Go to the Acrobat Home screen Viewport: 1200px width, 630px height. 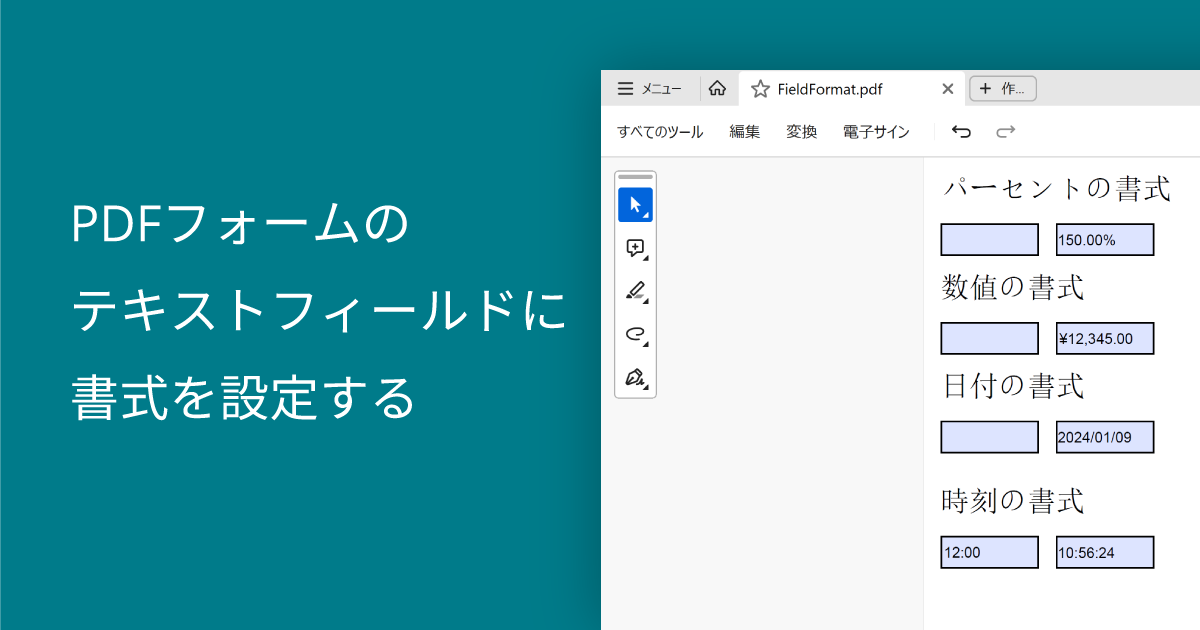point(718,88)
